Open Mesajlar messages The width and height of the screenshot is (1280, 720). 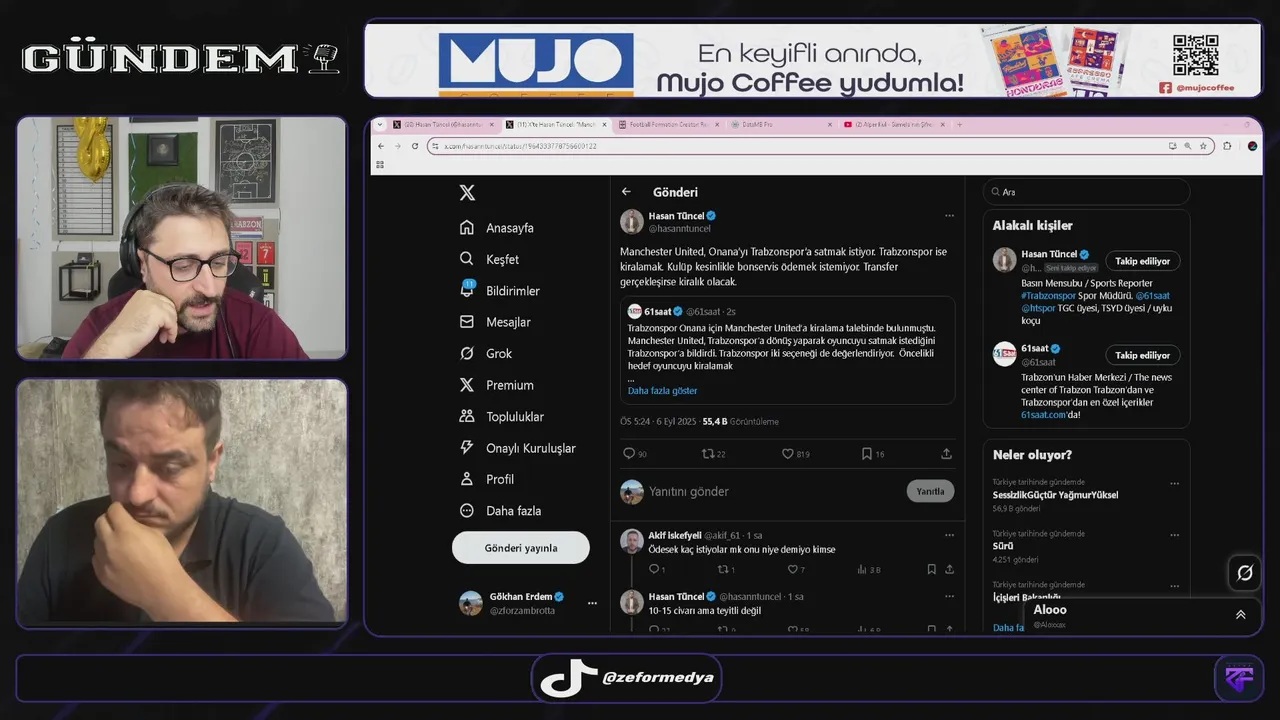(x=495, y=322)
